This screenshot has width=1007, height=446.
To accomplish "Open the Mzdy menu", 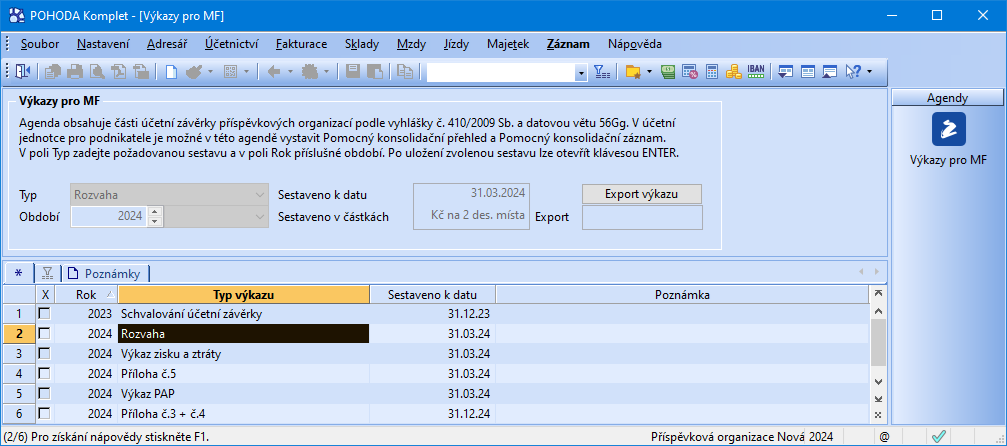I will tap(412, 44).
